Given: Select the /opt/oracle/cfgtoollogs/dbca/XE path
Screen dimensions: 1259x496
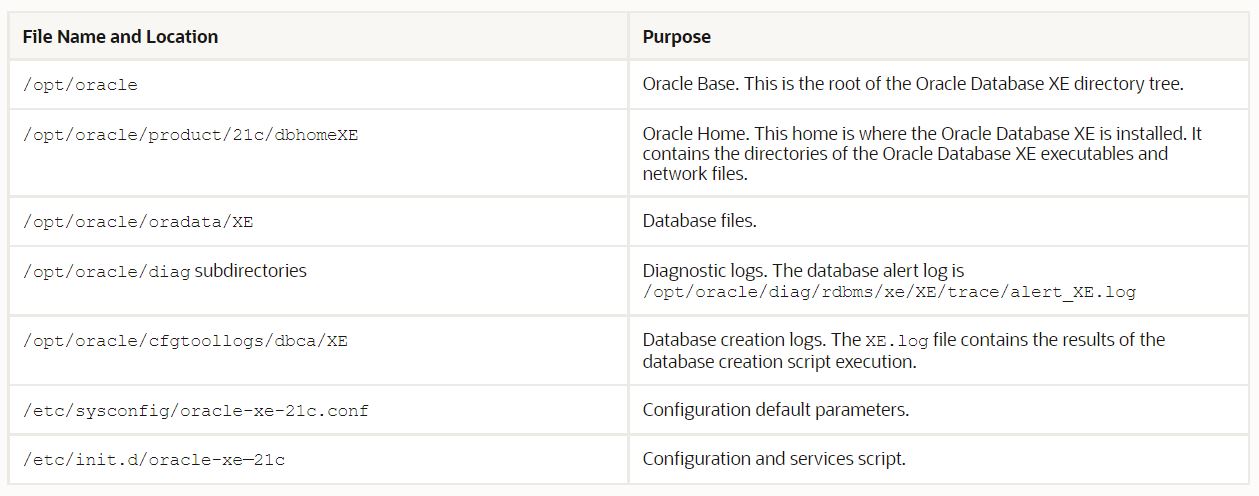Looking at the screenshot, I should [x=185, y=341].
